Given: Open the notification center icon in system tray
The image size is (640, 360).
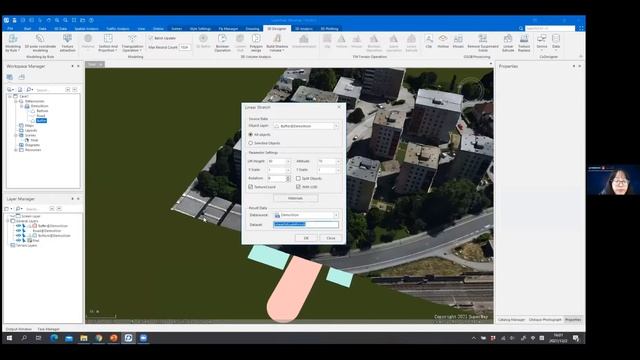Looking at the screenshot, I should (x=576, y=338).
